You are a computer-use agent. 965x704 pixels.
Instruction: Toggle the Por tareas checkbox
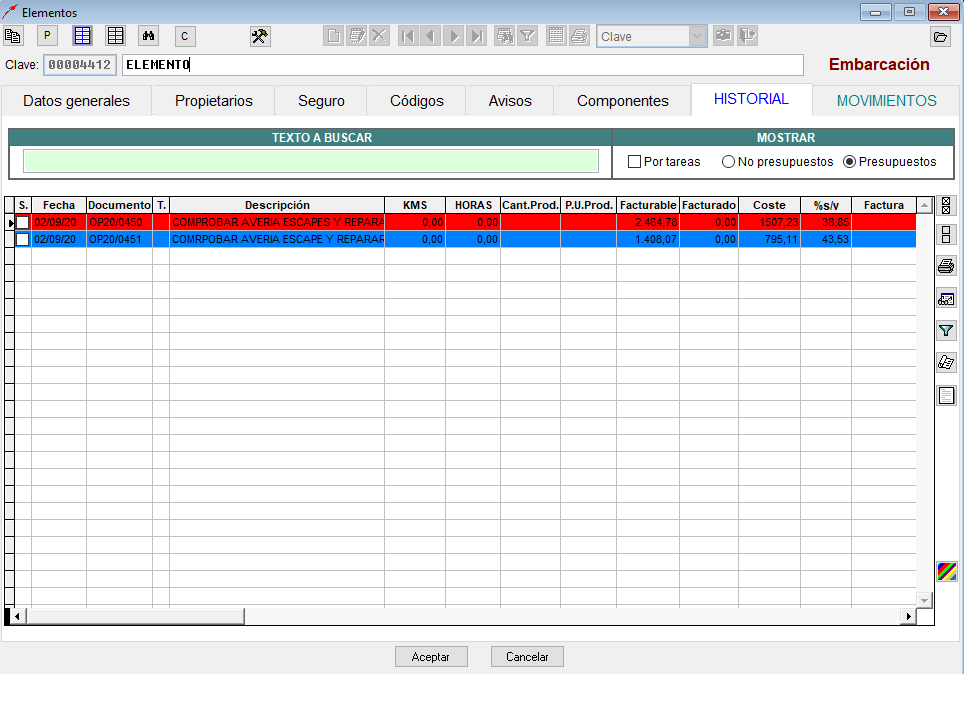[x=635, y=162]
